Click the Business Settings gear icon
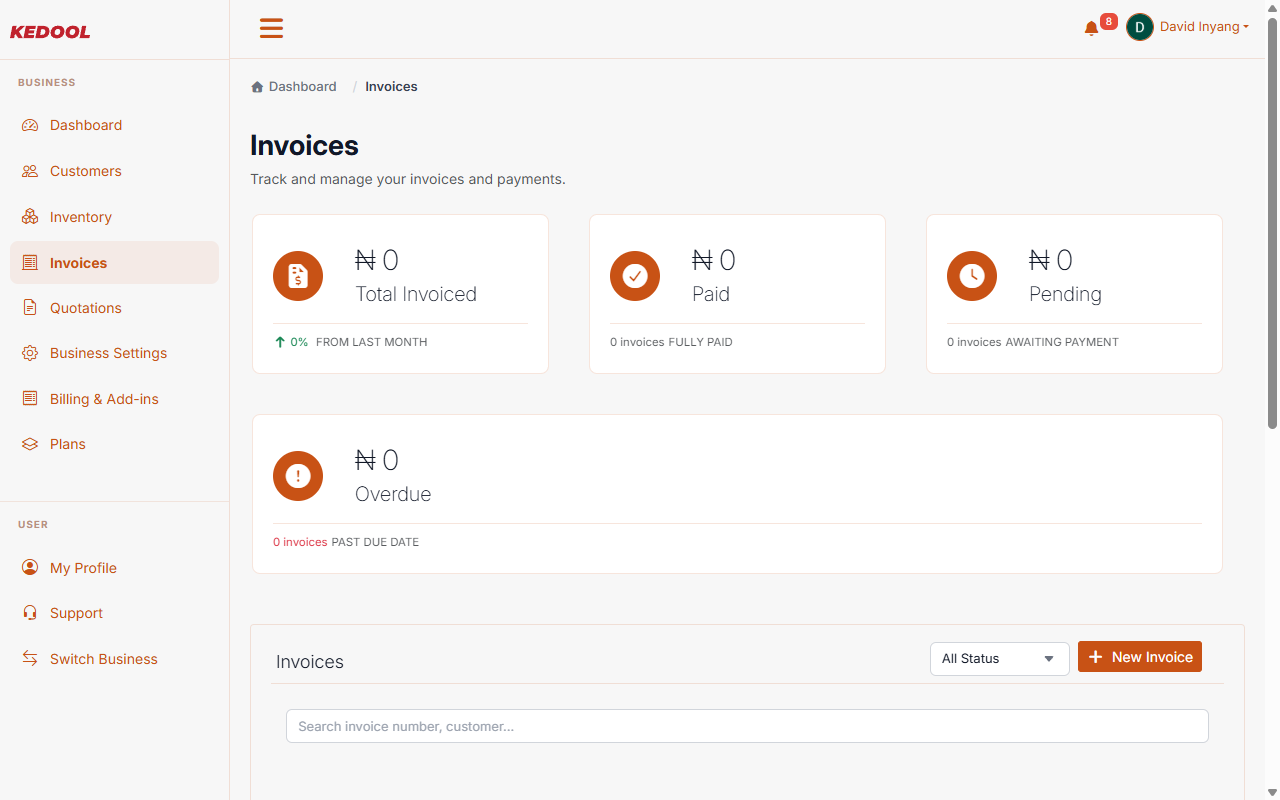Image resolution: width=1280 pixels, height=800 pixels. tap(30, 353)
